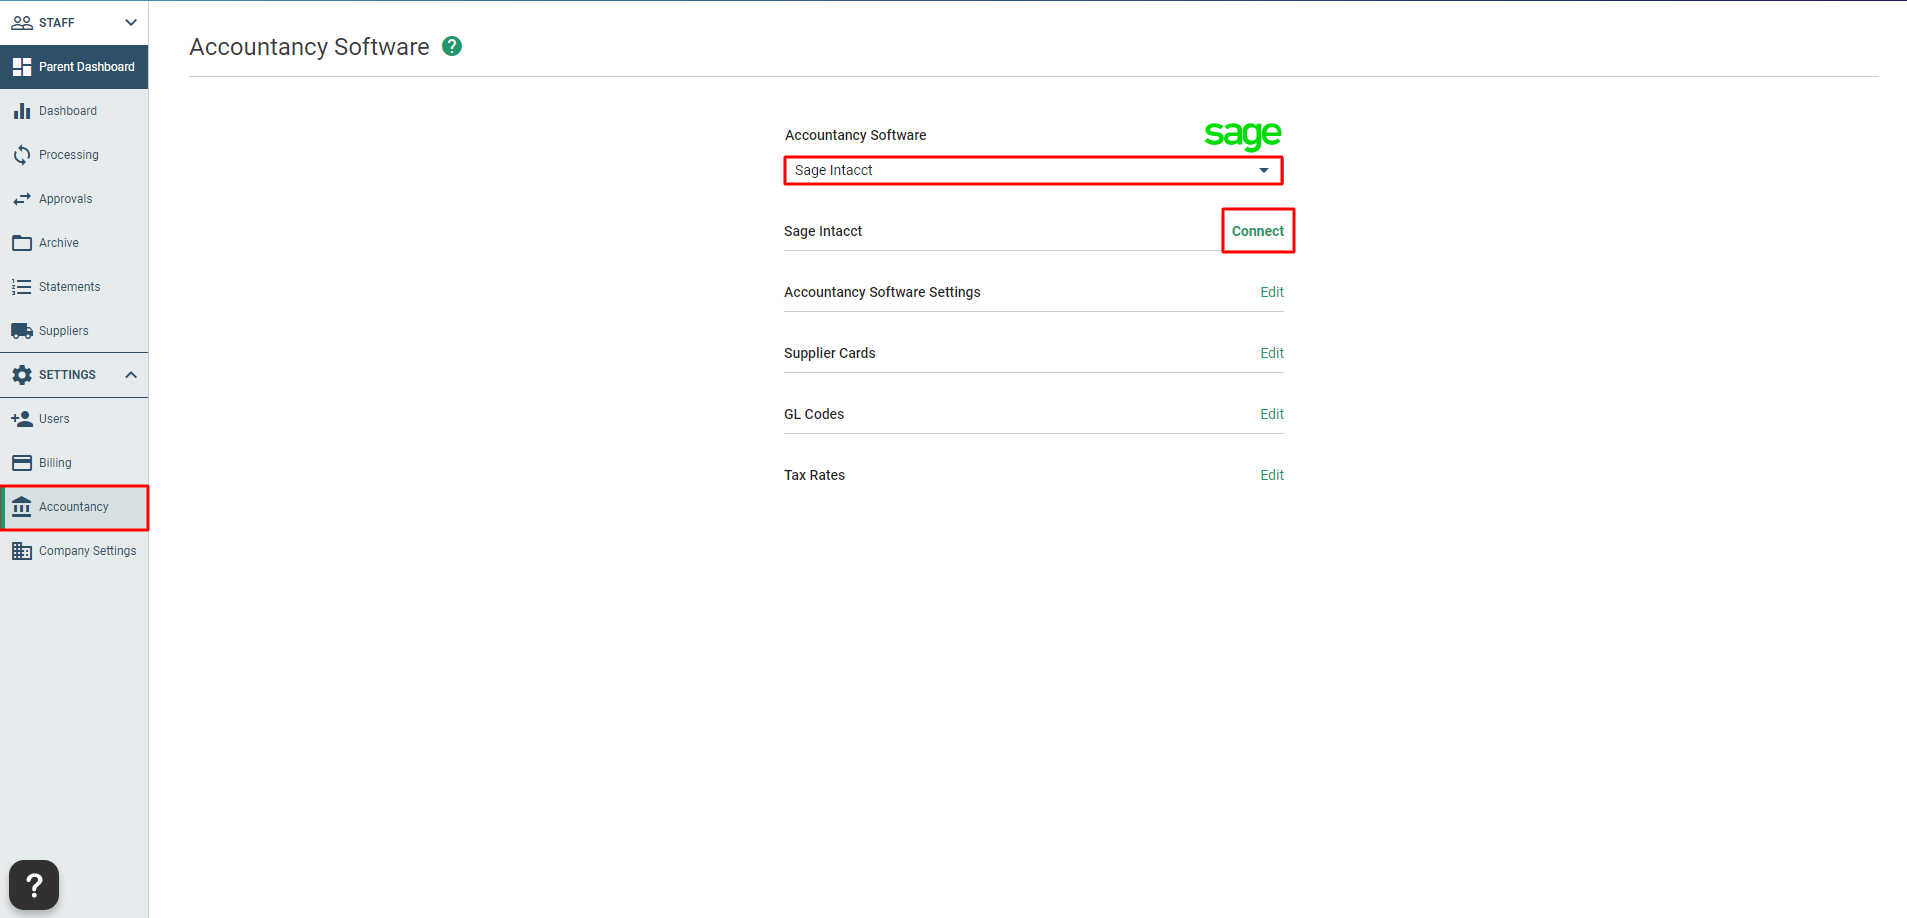This screenshot has width=1907, height=918.
Task: Open the floating help question mark
Action: pyautogui.click(x=33, y=884)
